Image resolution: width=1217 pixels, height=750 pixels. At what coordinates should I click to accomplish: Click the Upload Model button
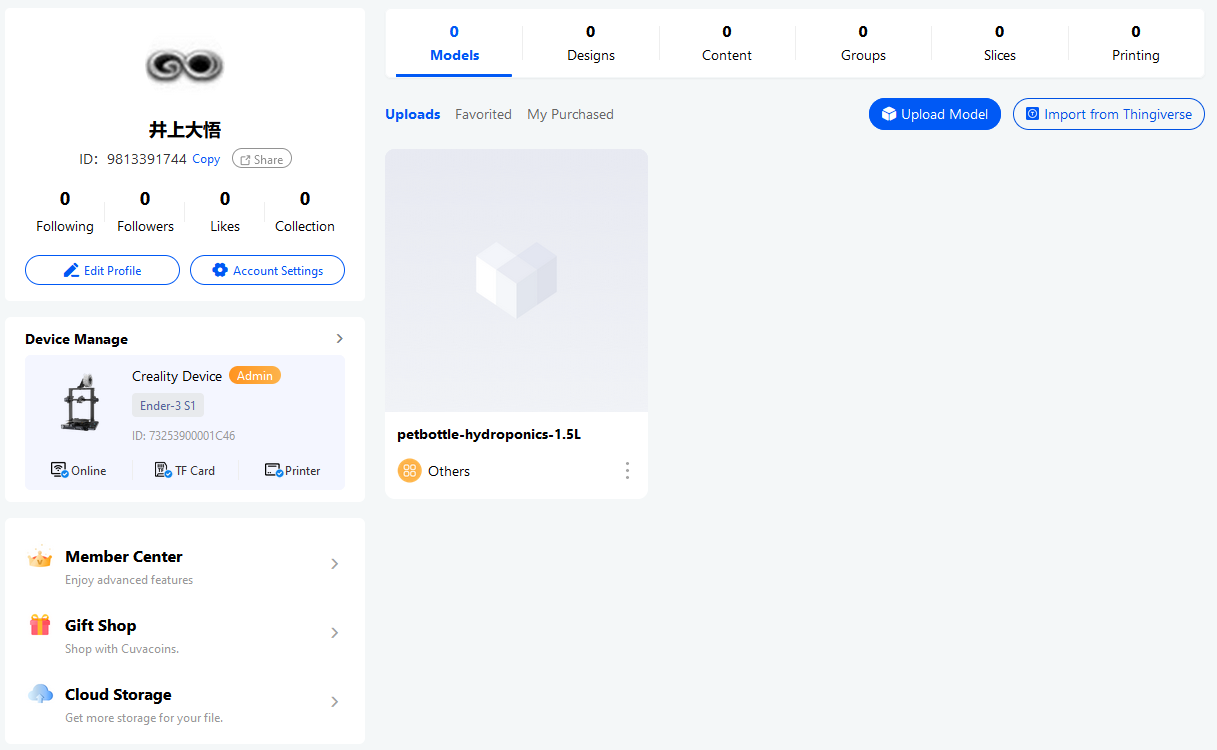(935, 114)
